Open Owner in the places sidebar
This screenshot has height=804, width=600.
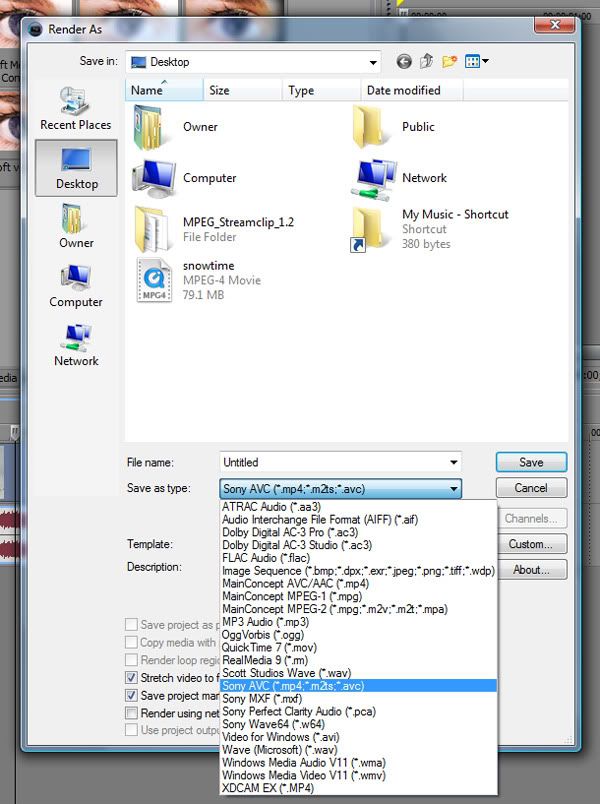(x=76, y=226)
